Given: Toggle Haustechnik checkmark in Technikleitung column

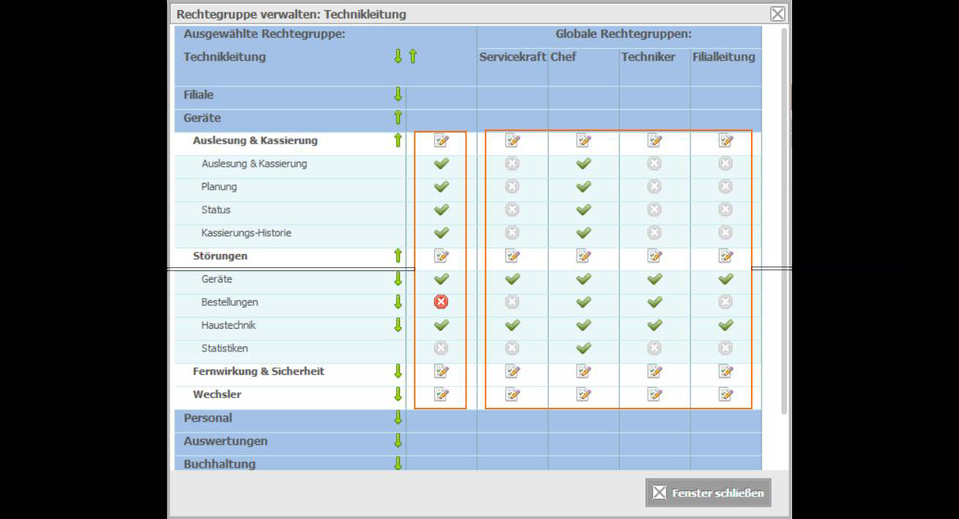Looking at the screenshot, I should click(x=441, y=325).
